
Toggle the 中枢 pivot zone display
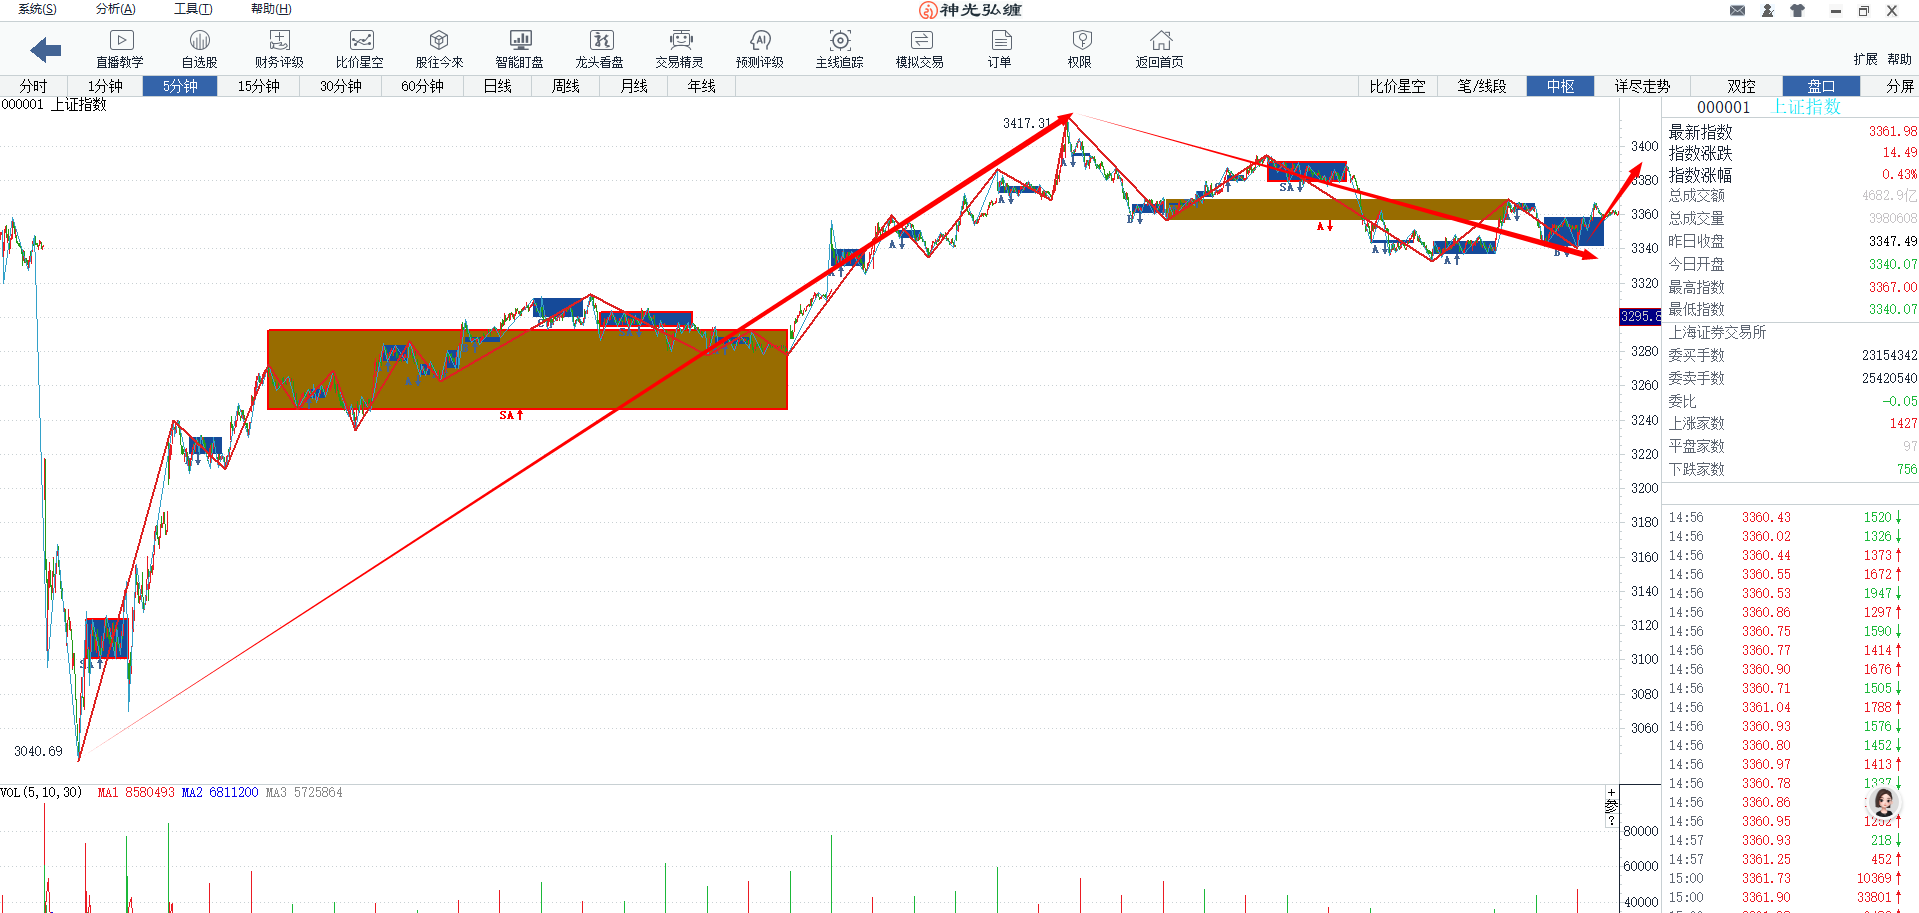(x=1561, y=86)
